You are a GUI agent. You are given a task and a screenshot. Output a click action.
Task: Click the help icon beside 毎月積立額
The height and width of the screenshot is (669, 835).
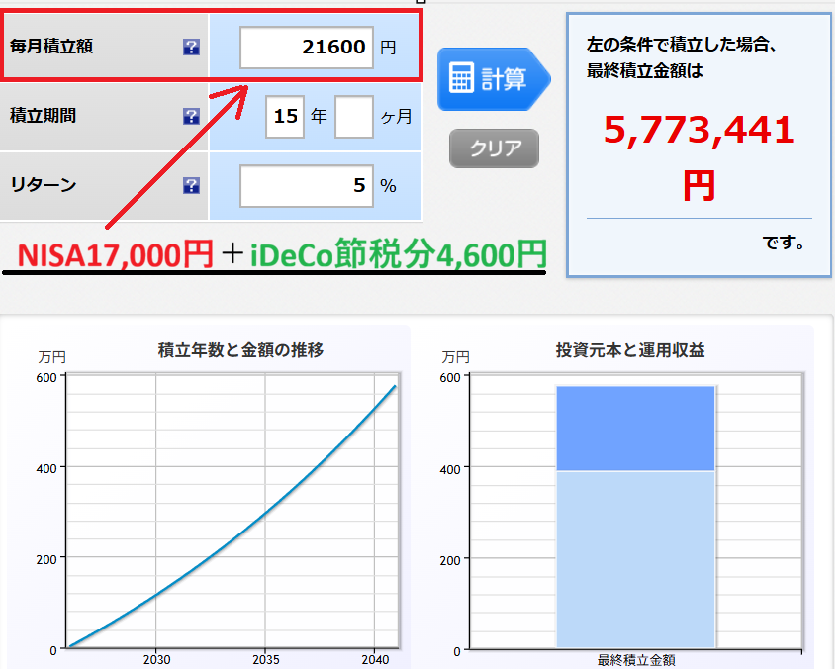pyautogui.click(x=191, y=47)
